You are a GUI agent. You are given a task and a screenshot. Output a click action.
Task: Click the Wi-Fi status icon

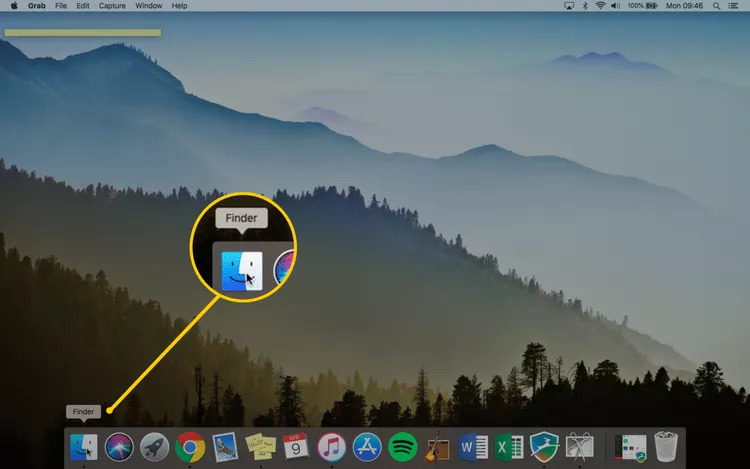601,6
